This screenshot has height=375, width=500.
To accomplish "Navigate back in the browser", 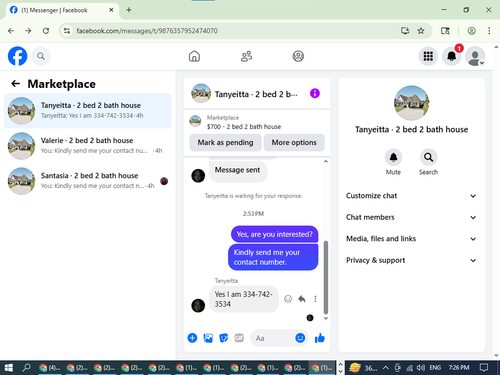I will point(11,31).
